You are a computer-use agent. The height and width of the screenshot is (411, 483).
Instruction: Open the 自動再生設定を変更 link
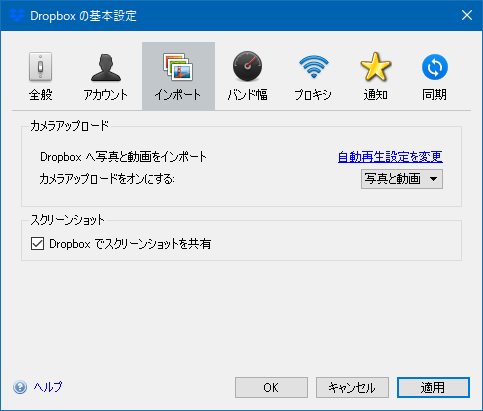(390, 157)
